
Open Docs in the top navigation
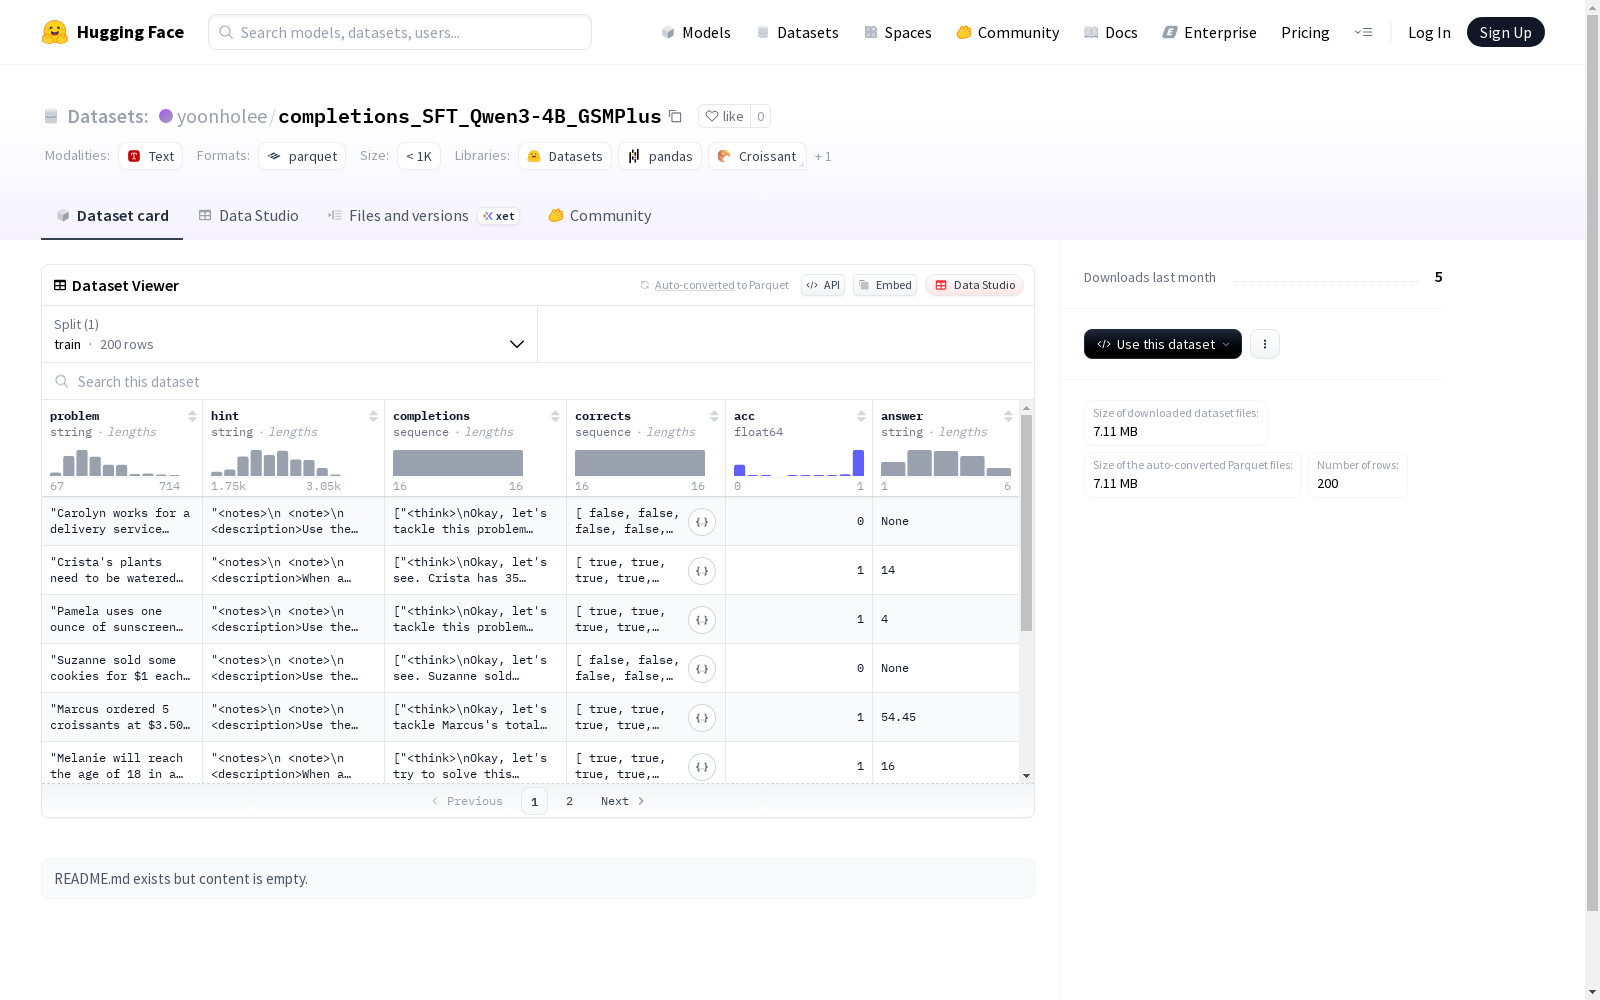pyautogui.click(x=1111, y=32)
